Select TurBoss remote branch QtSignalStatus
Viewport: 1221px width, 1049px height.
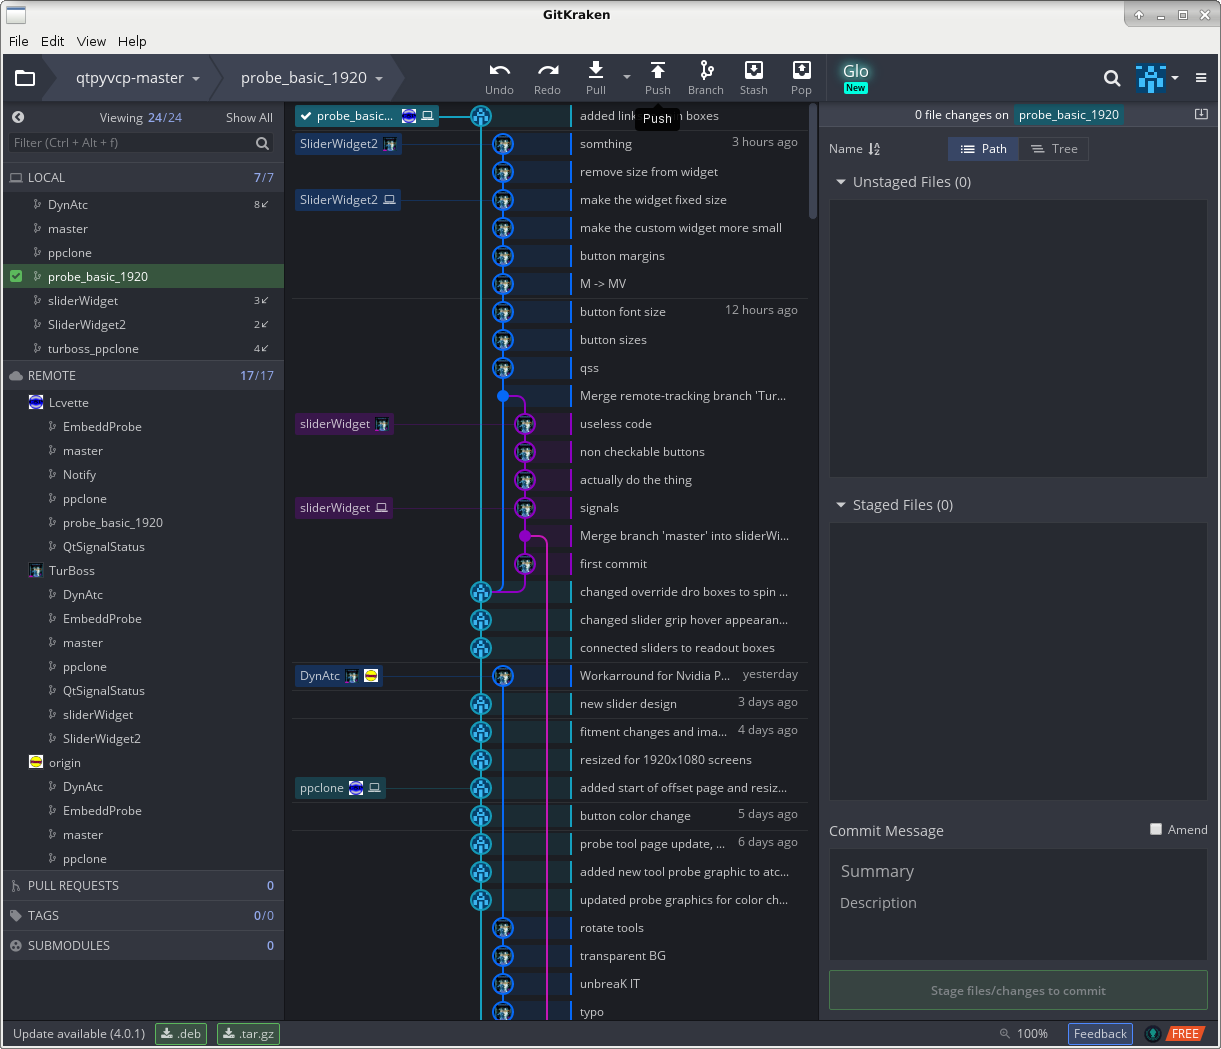coord(144,691)
